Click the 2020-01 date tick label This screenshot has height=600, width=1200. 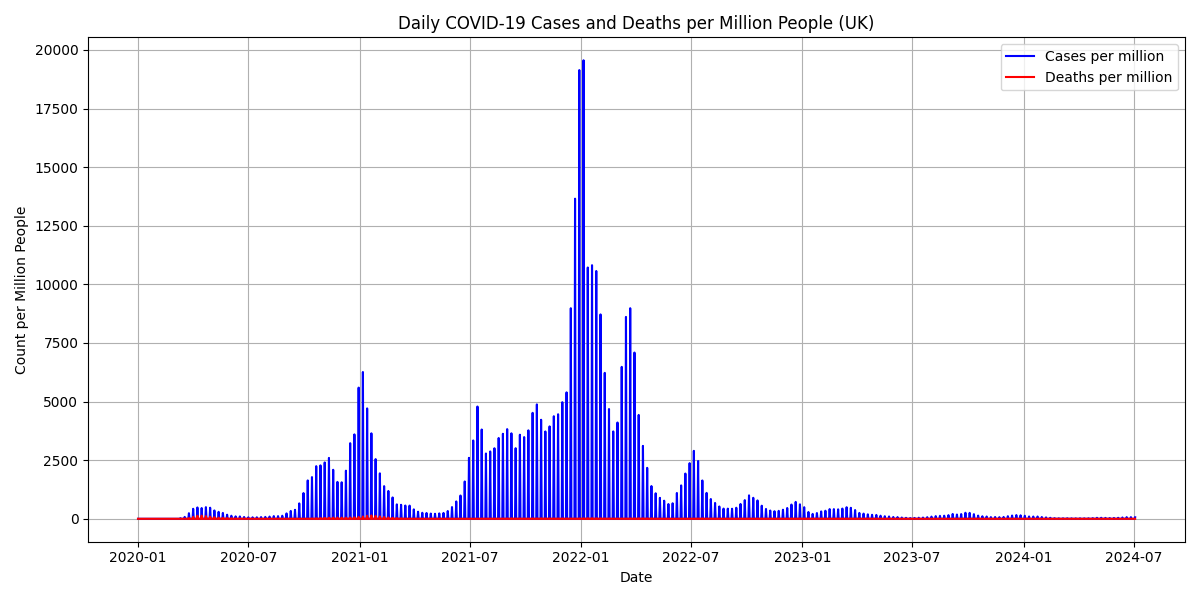[138, 557]
